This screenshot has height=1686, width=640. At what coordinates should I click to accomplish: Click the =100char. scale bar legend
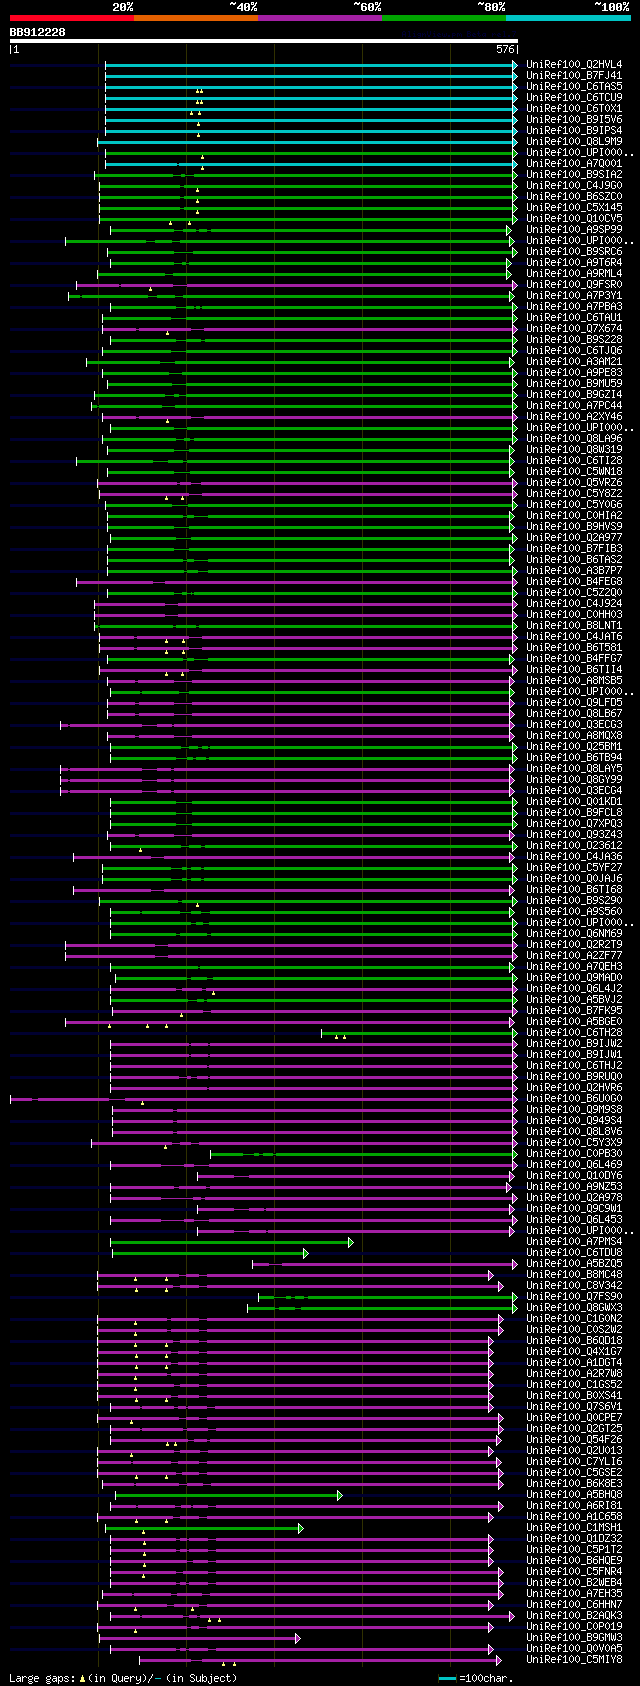475,1678
